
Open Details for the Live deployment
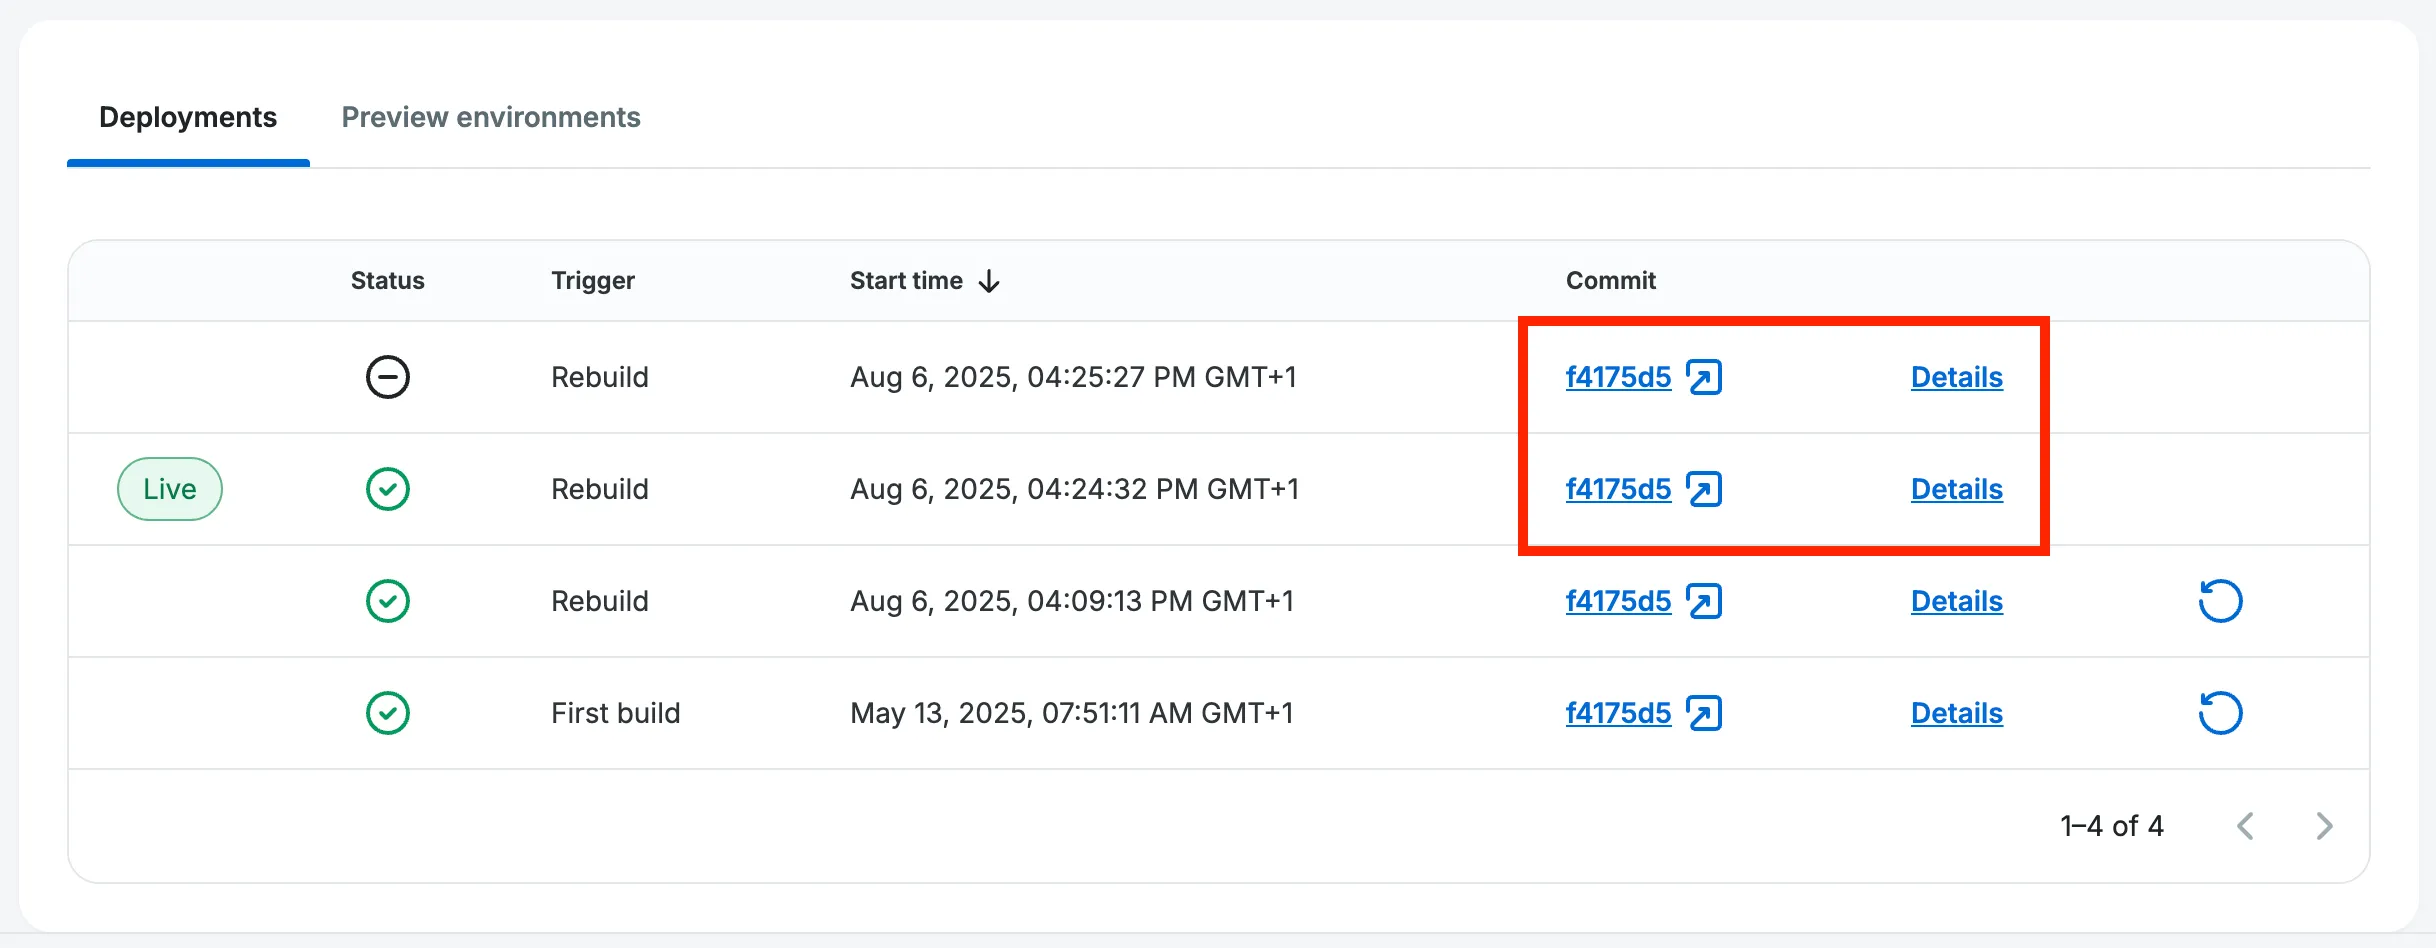(x=1956, y=489)
